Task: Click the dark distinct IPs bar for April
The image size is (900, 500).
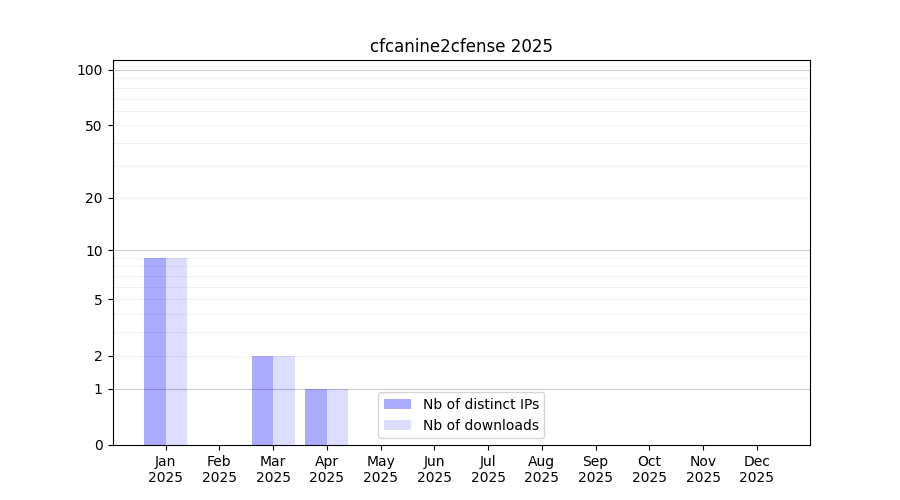Action: [316, 417]
